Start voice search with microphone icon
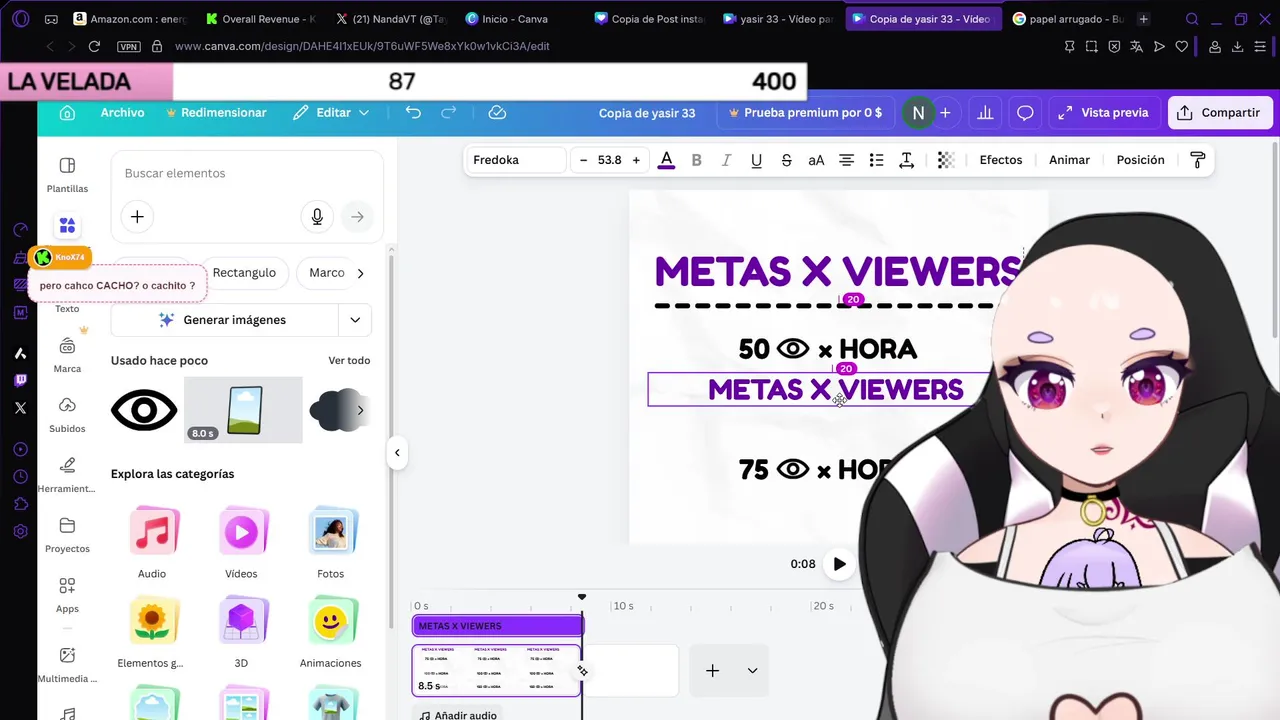 click(317, 216)
